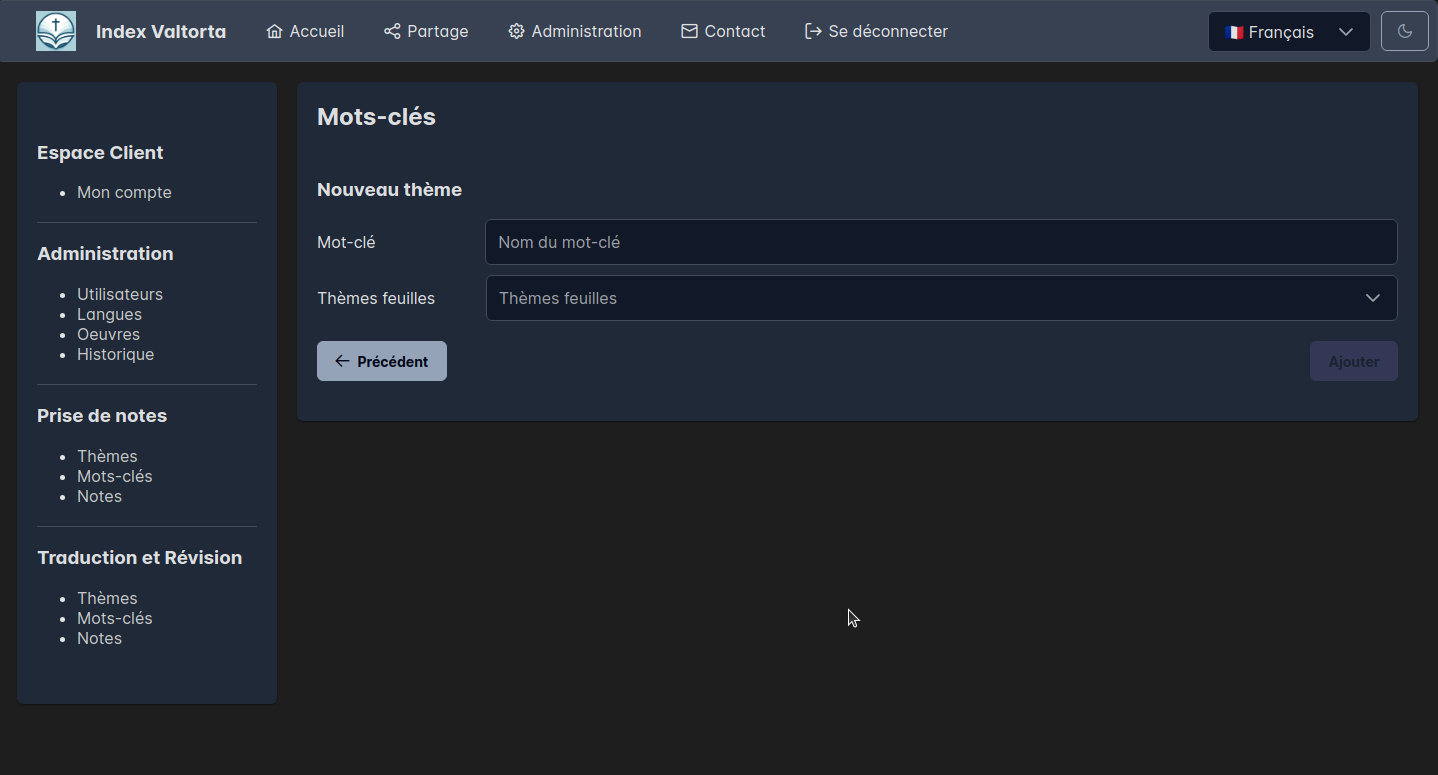Open Mon compte in Espace Client

point(124,192)
